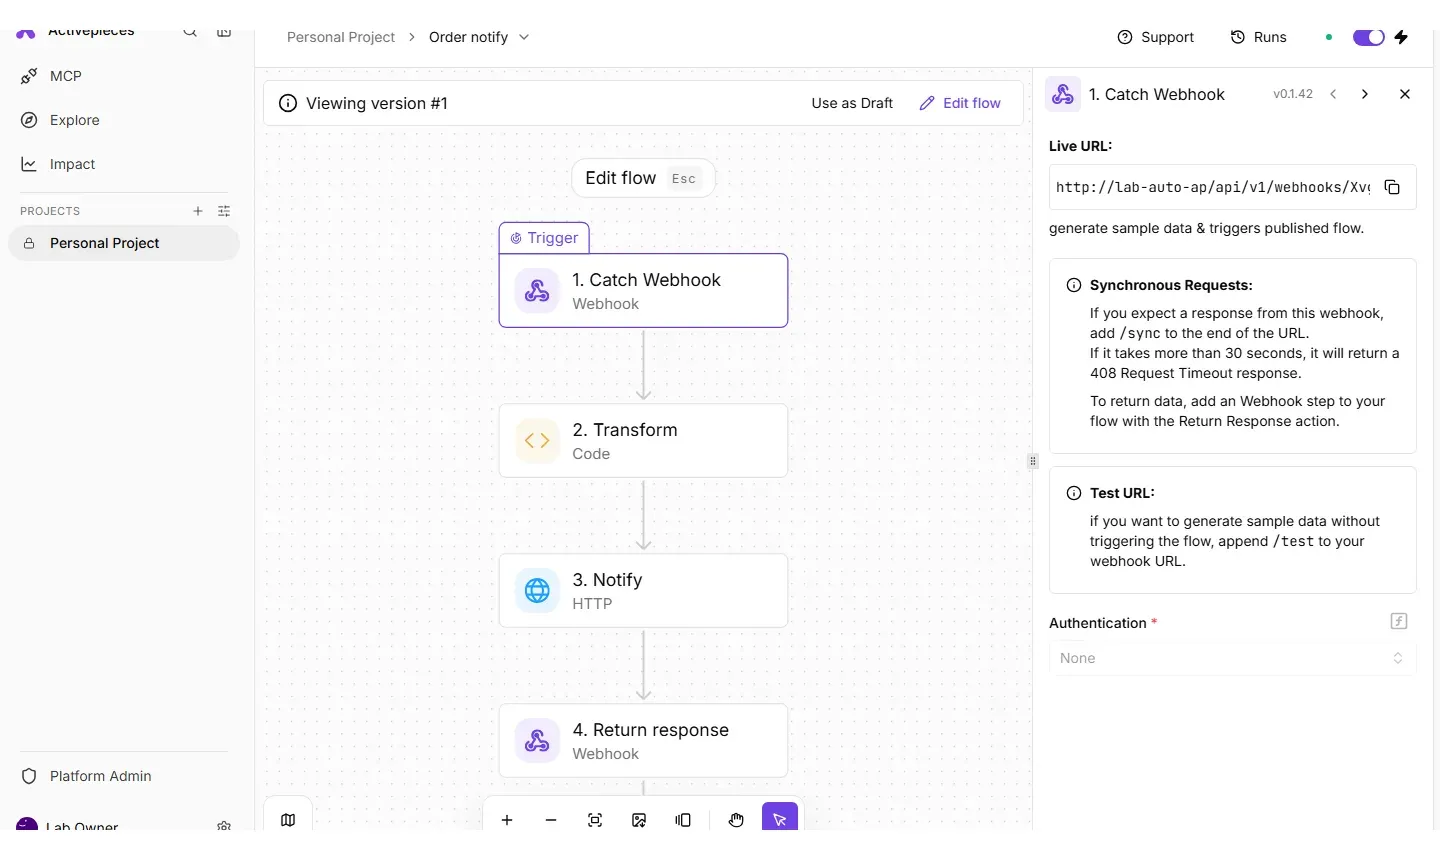
Task: Click the Notify HTTP globe icon
Action: (537, 591)
